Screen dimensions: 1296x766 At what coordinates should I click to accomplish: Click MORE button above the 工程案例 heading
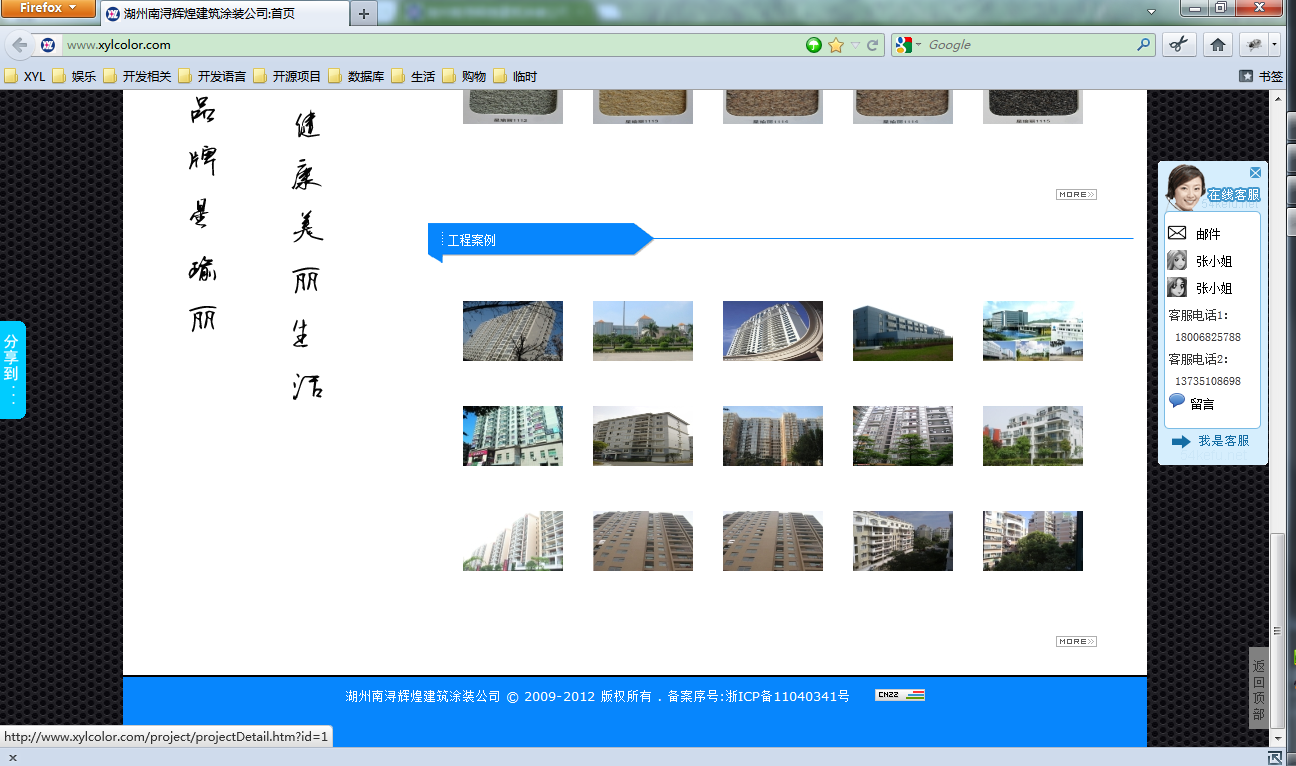[1076, 194]
